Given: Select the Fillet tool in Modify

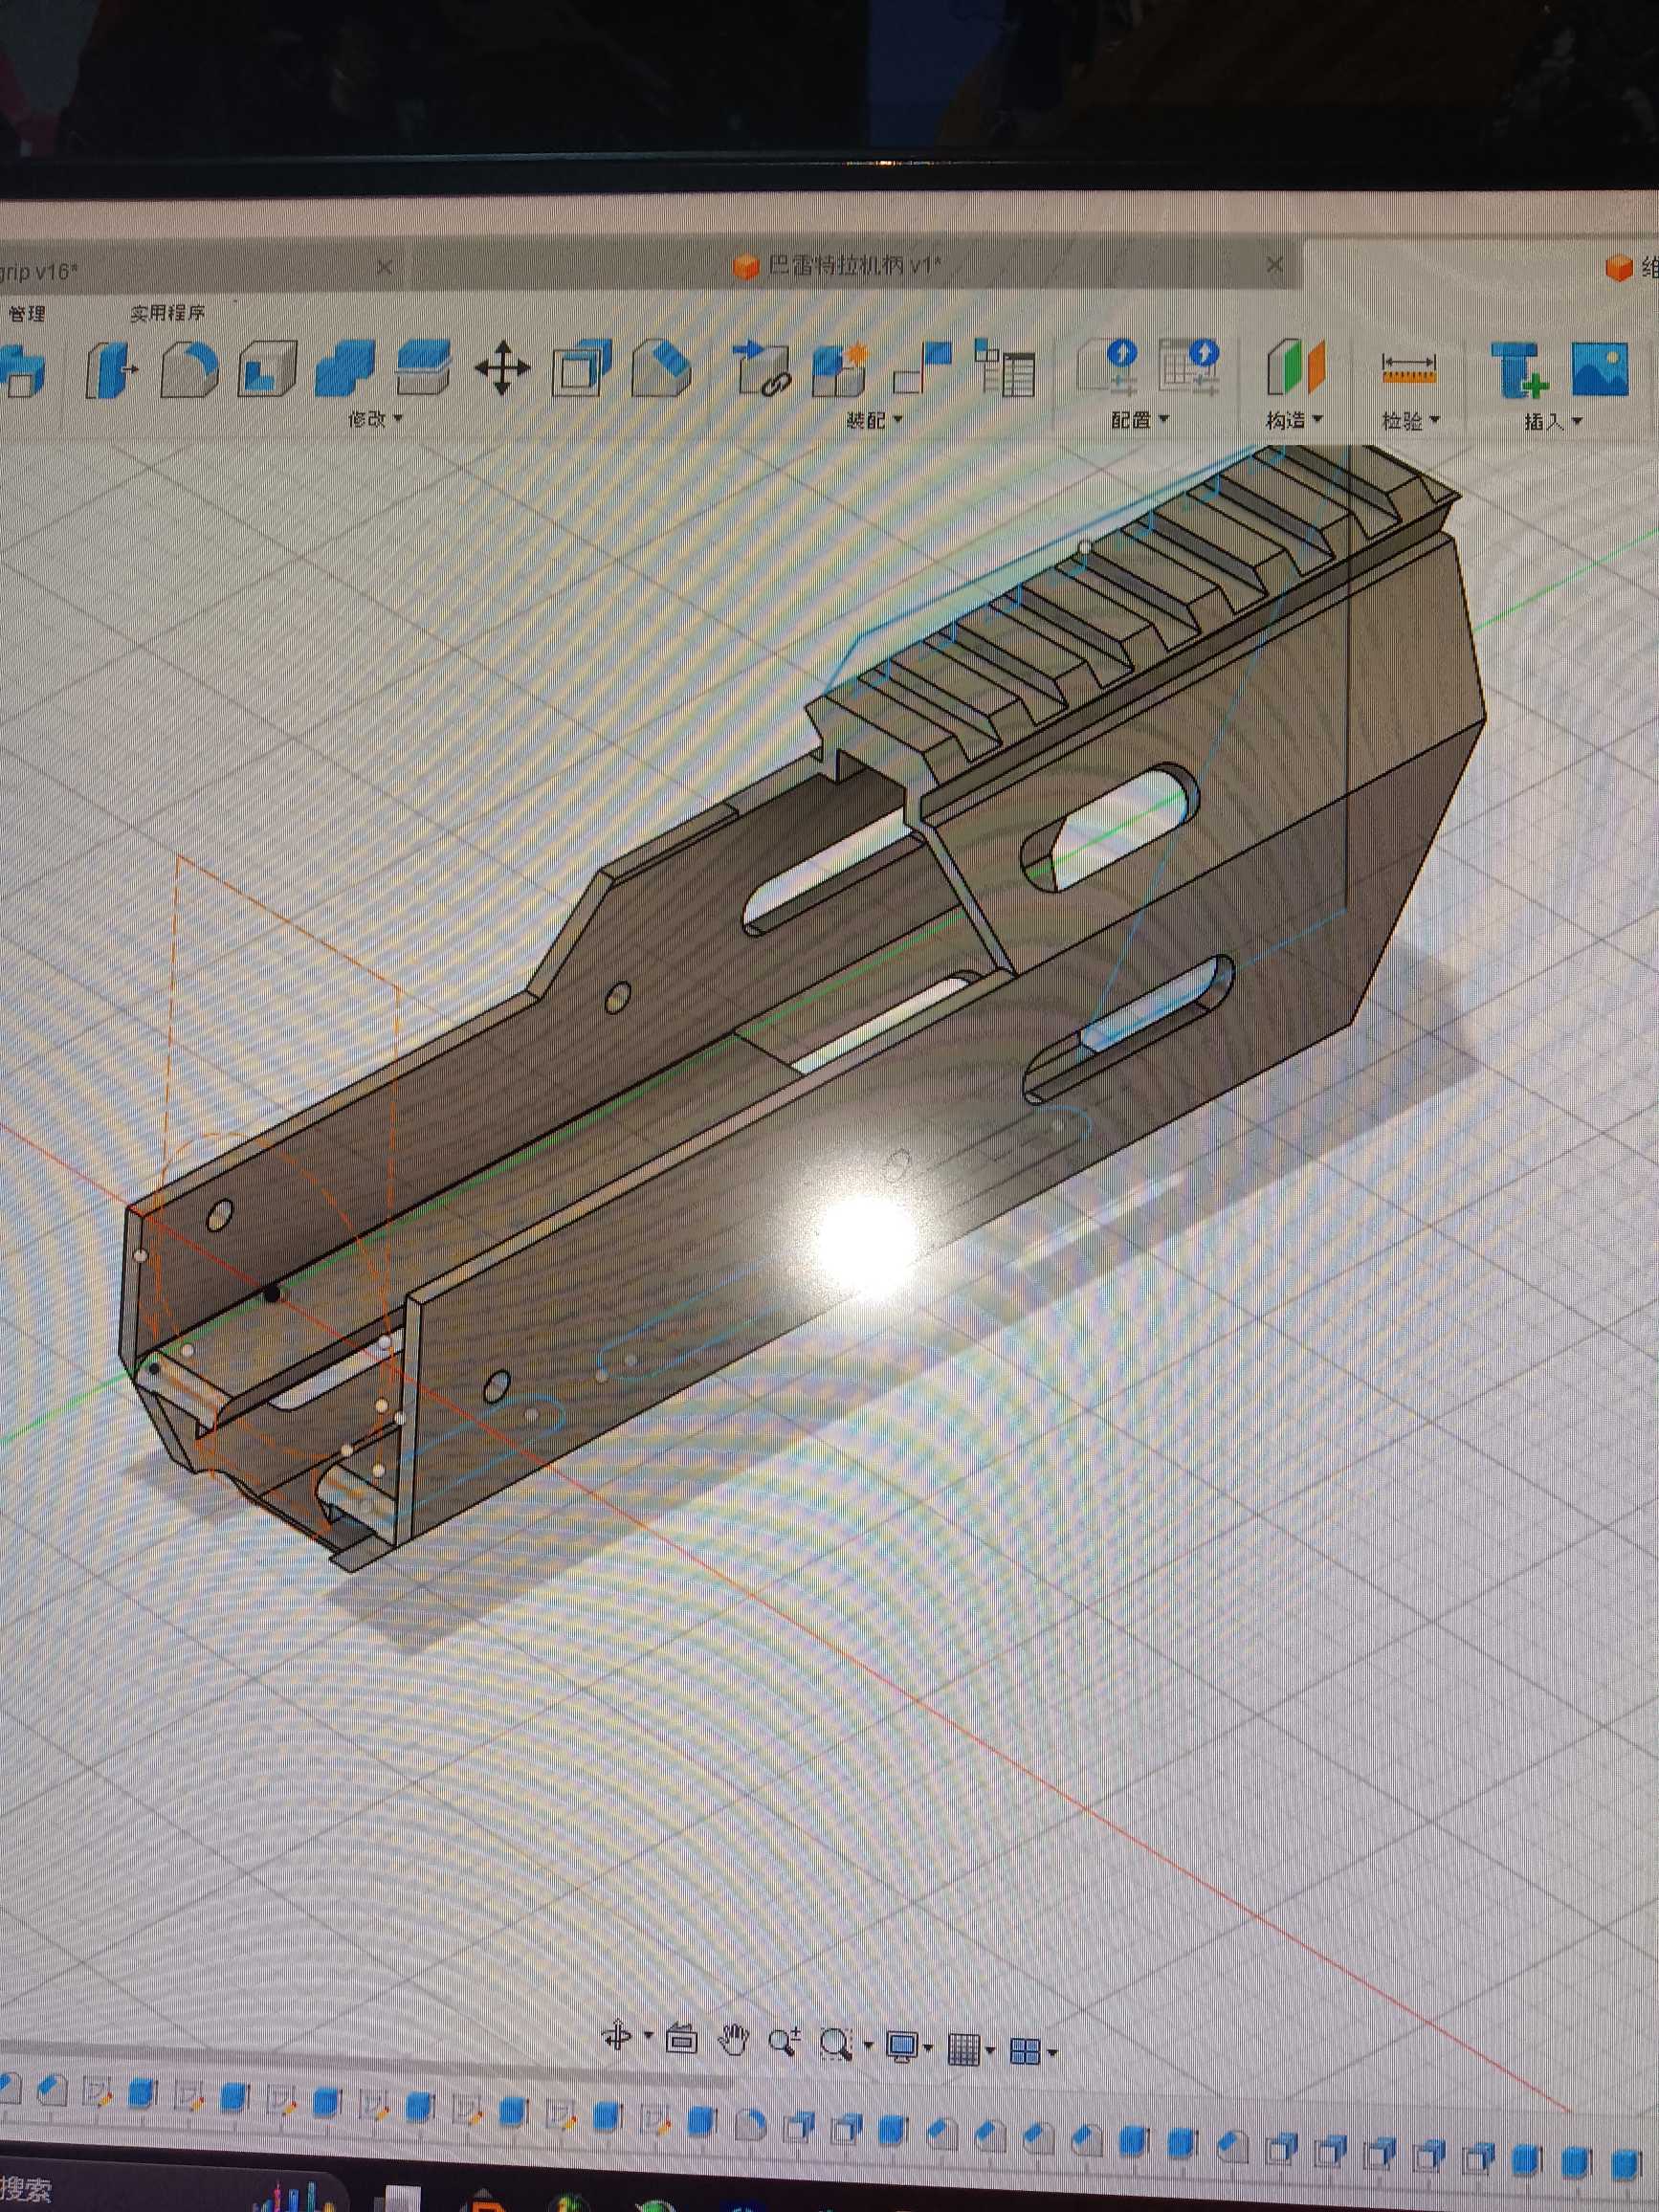Looking at the screenshot, I should pyautogui.click(x=189, y=370).
